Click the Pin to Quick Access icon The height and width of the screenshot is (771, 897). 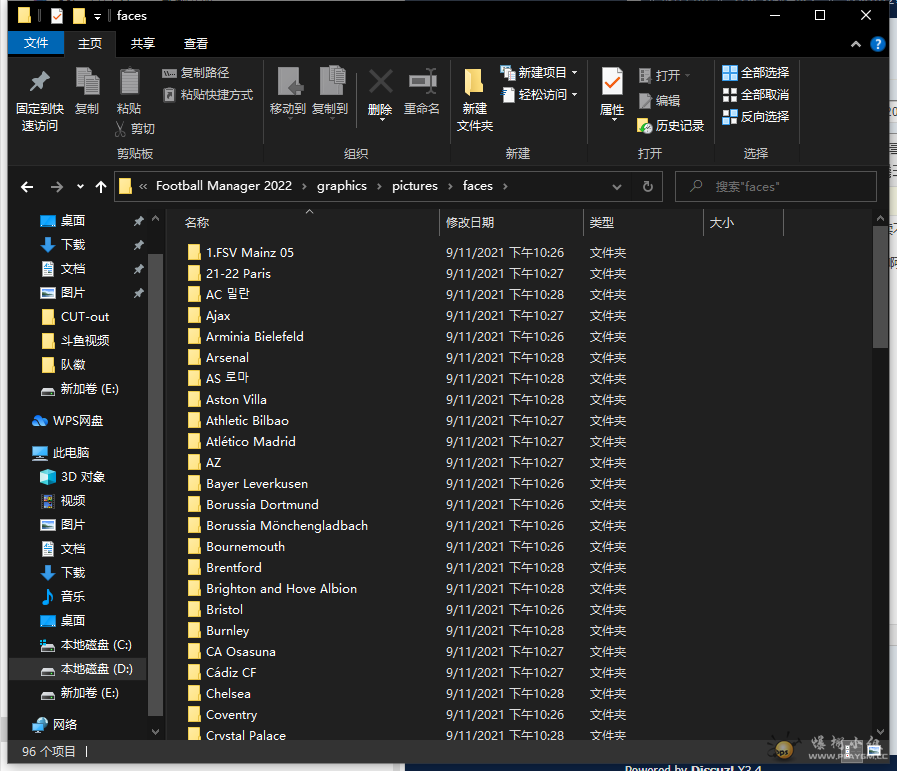tap(39, 82)
